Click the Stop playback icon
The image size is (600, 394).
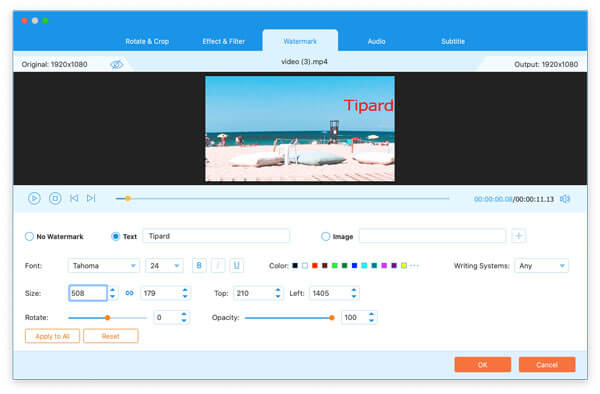[x=55, y=198]
